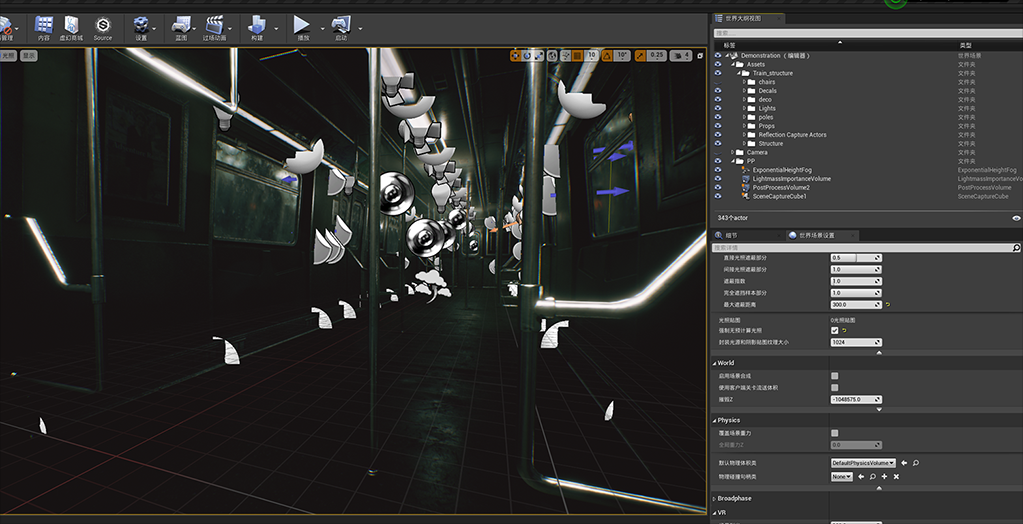Enable the 启用场景合成 checkbox

point(835,376)
